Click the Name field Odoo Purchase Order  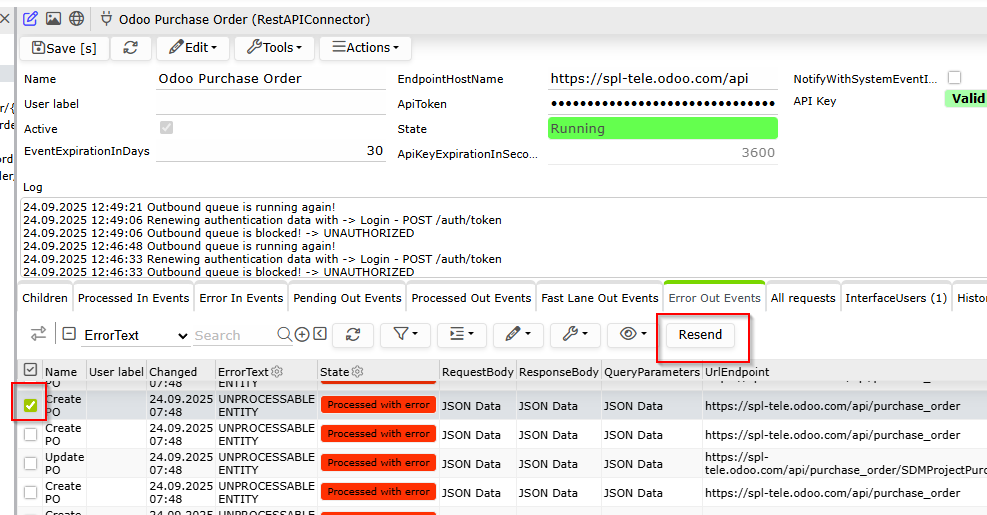tap(271, 79)
